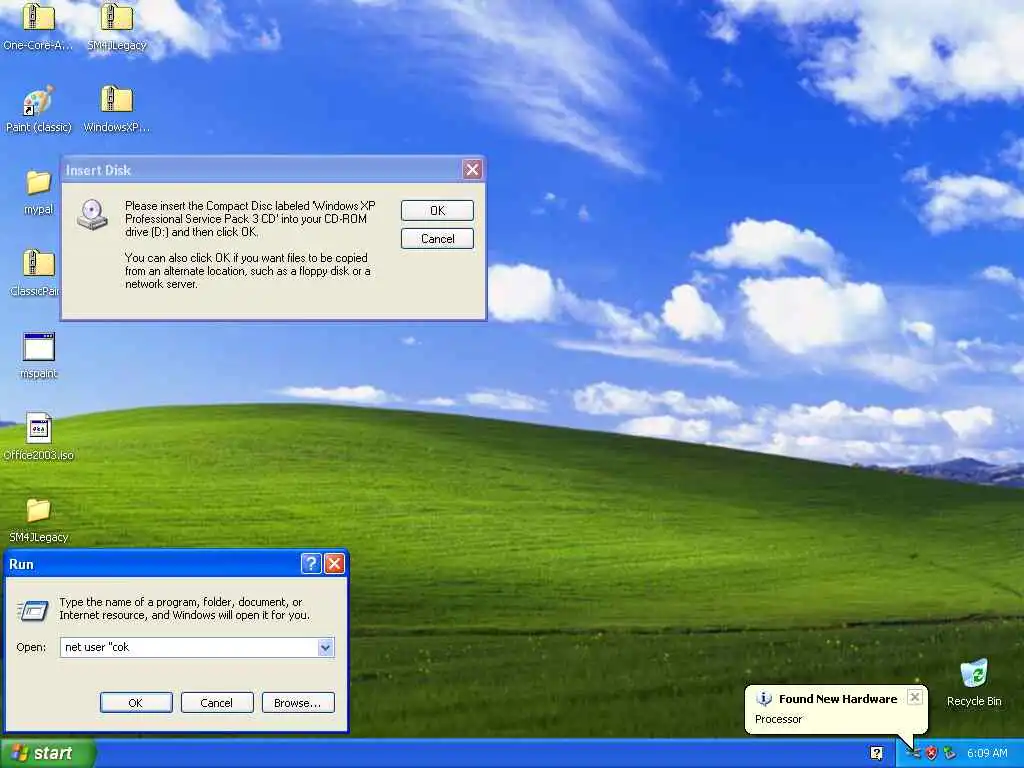Select the One-Core-A zipped folder icon

click(38, 18)
